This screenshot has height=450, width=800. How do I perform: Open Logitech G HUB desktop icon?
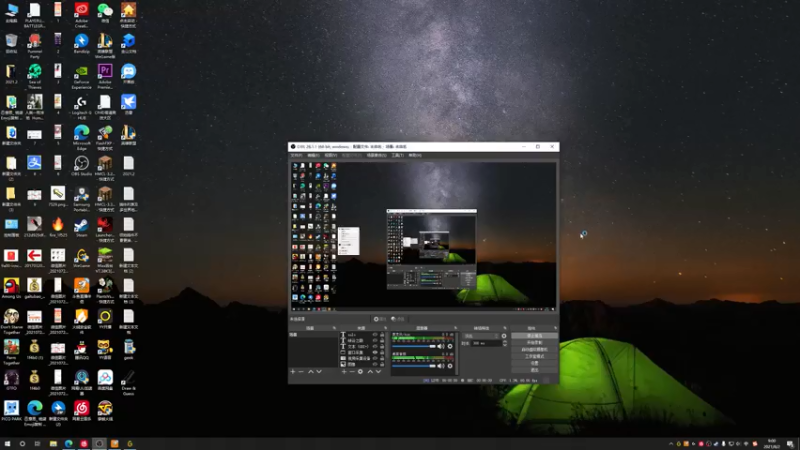click(81, 105)
